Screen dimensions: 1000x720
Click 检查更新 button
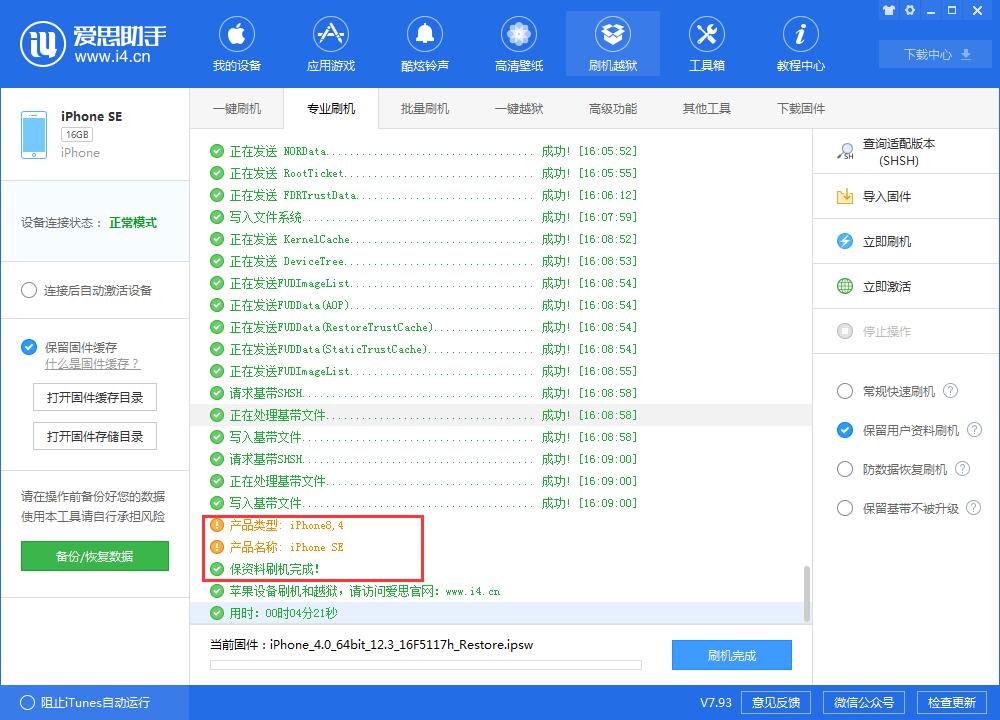click(x=952, y=702)
